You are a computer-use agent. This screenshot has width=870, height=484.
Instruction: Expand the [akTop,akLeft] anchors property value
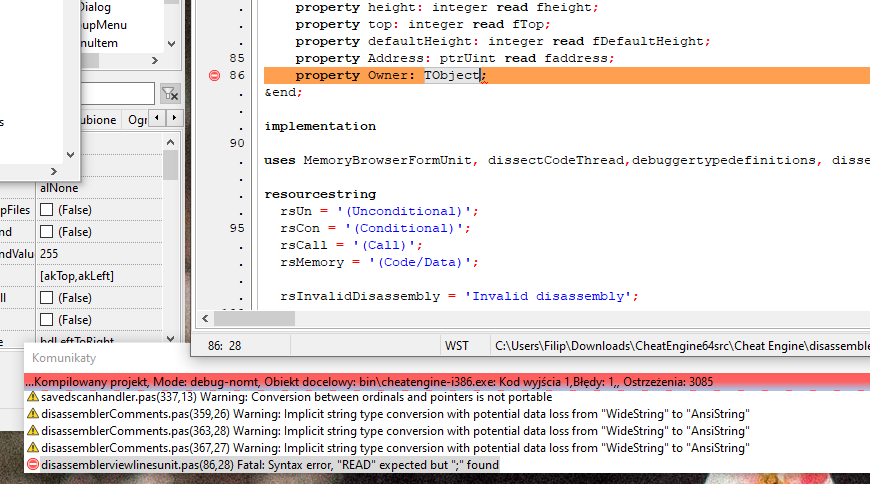coord(98,276)
